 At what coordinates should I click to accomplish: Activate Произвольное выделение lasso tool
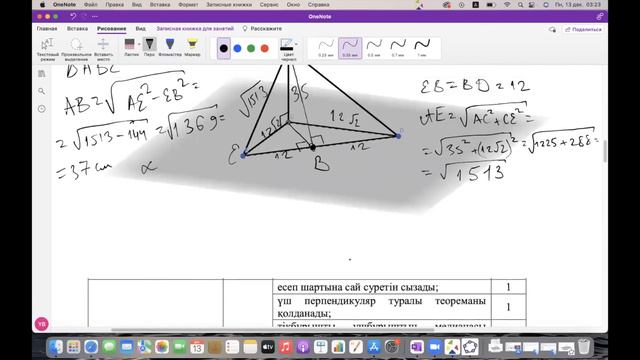pos(76,49)
